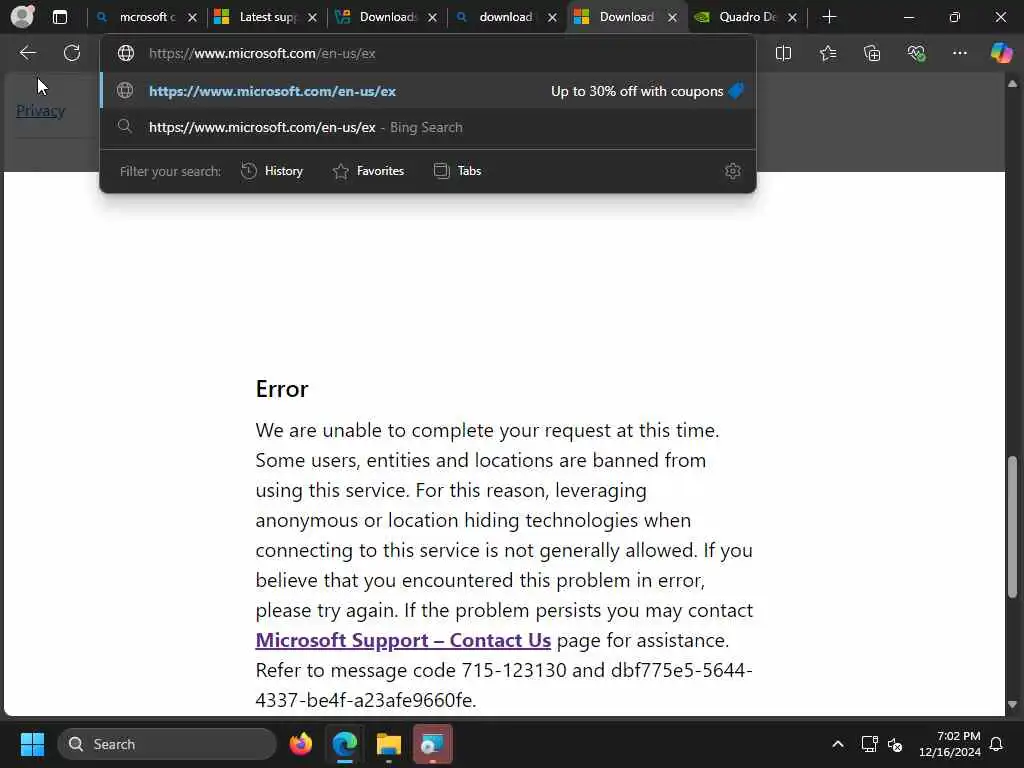Close the 'Latest supp' tab
The width and height of the screenshot is (1024, 768).
click(x=312, y=18)
